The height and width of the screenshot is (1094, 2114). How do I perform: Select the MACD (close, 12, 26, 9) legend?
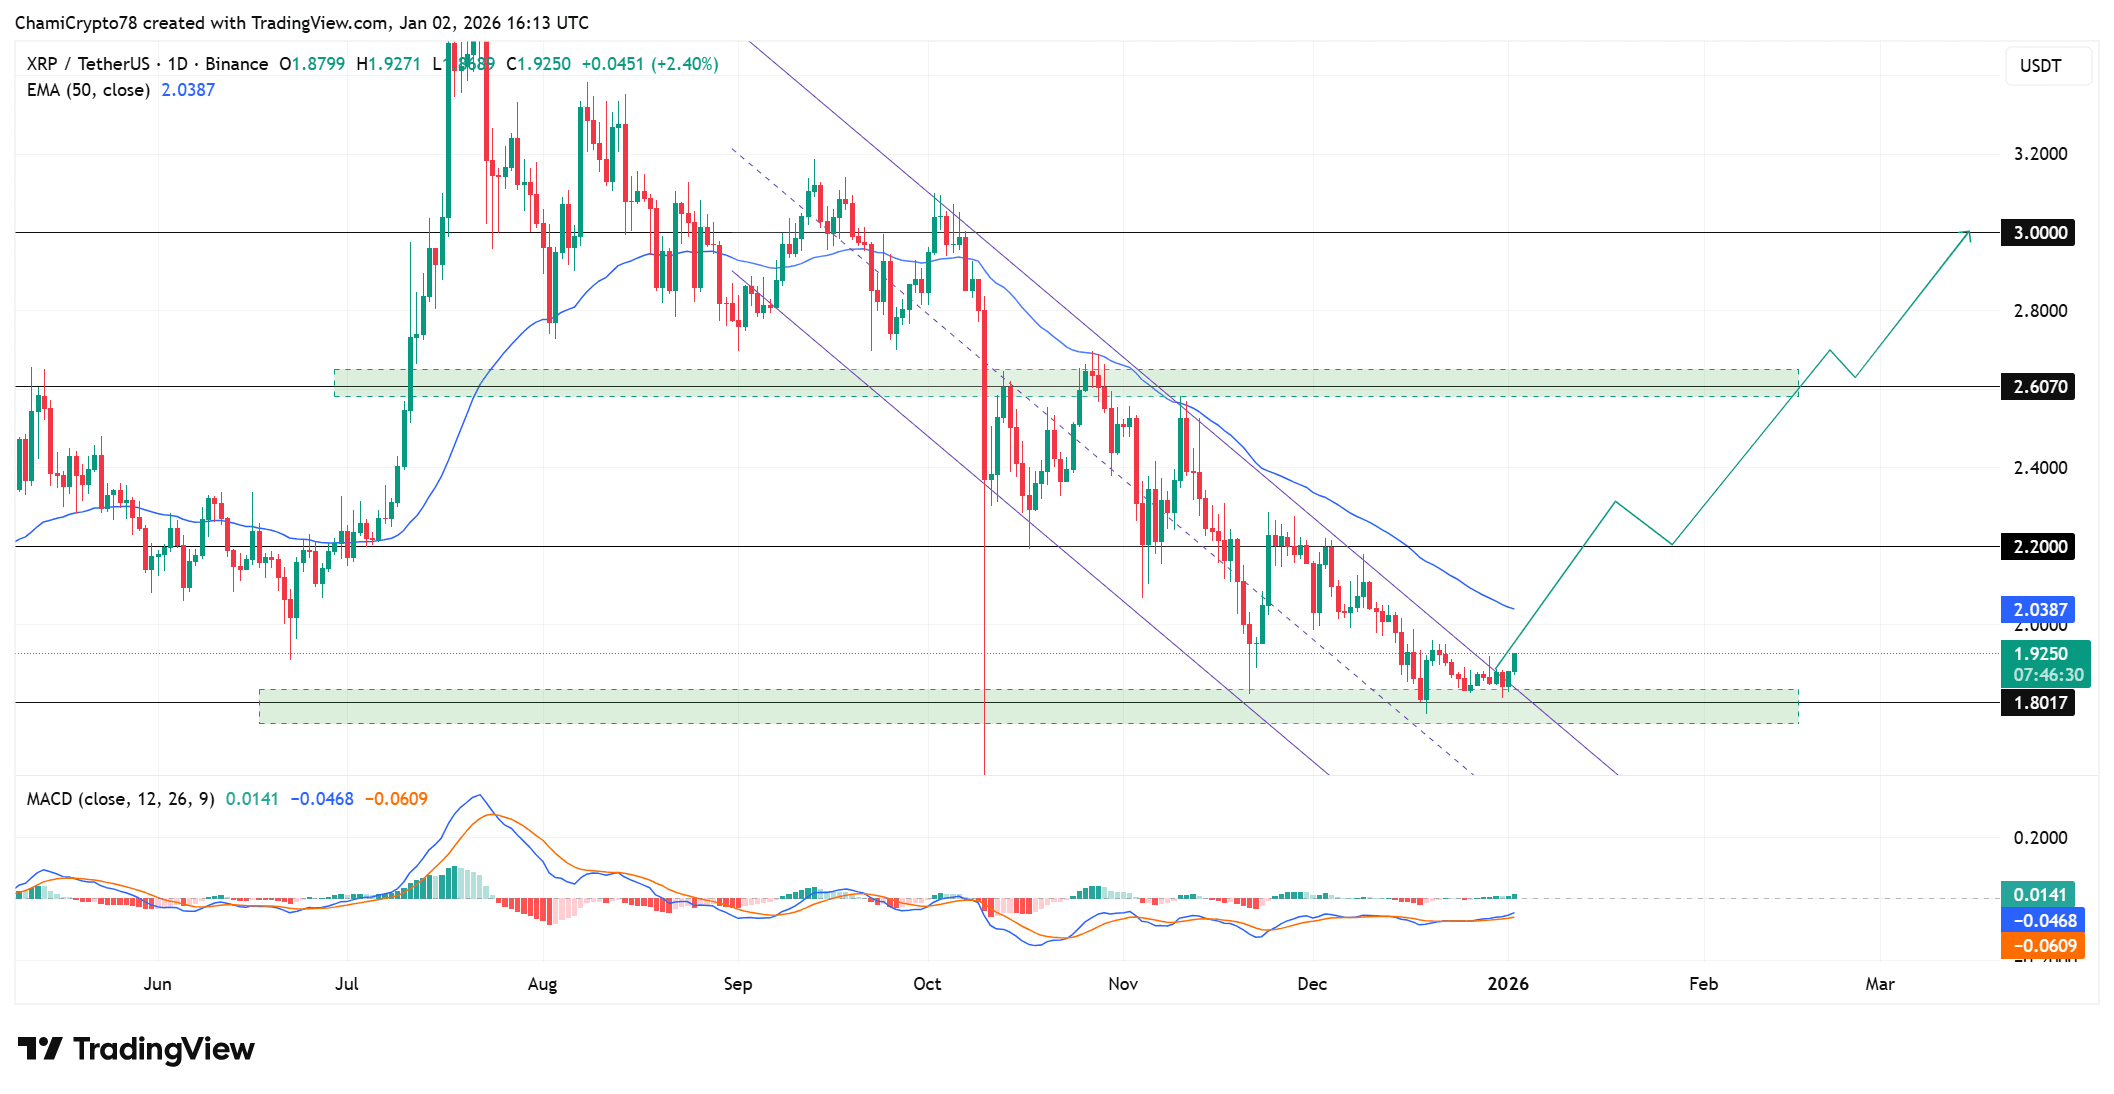(120, 799)
